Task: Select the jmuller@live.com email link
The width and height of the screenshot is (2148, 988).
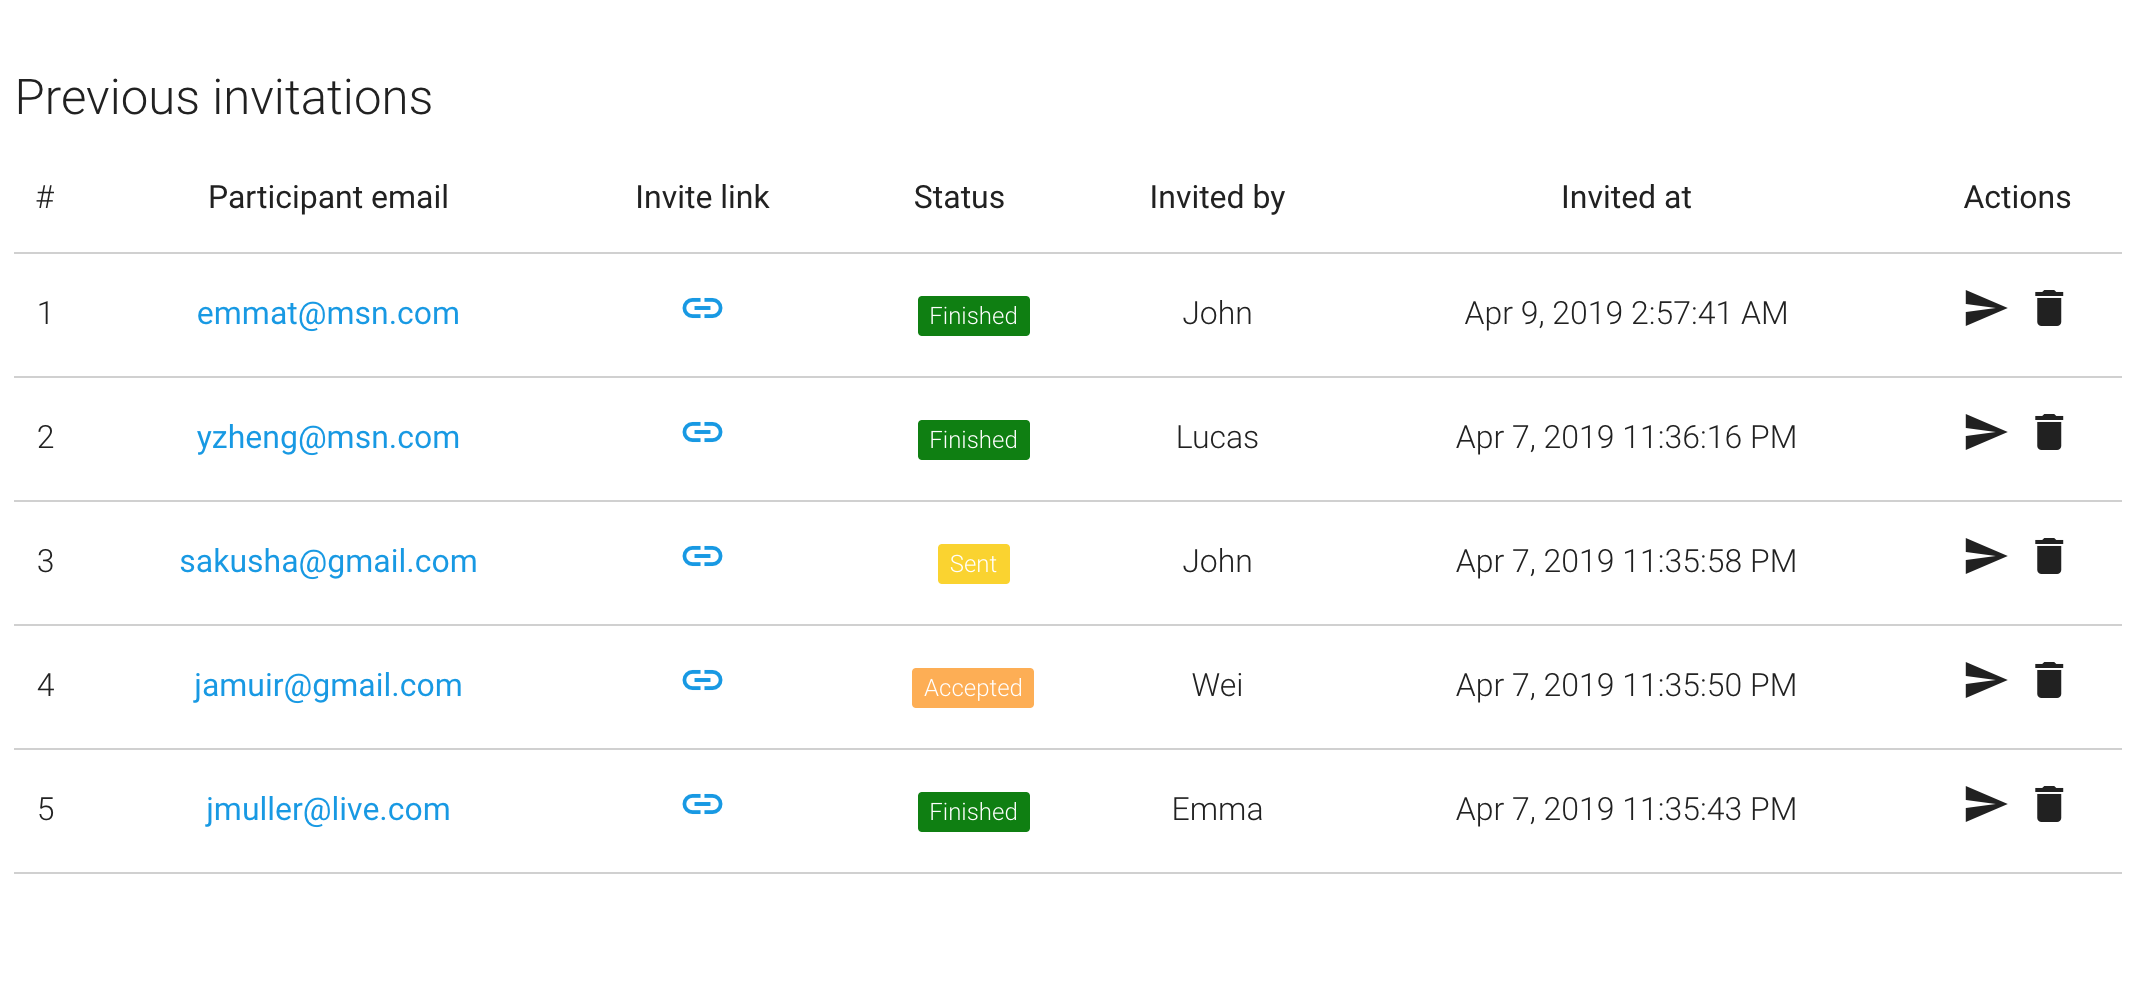Action: coord(328,809)
